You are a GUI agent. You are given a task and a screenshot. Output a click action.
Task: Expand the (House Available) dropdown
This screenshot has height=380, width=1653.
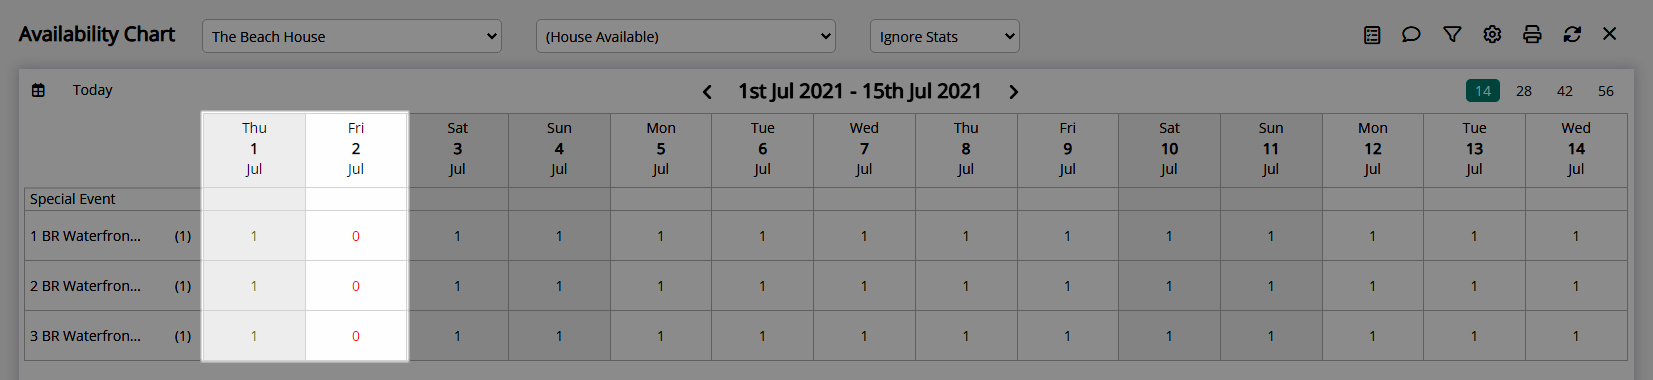(x=686, y=36)
